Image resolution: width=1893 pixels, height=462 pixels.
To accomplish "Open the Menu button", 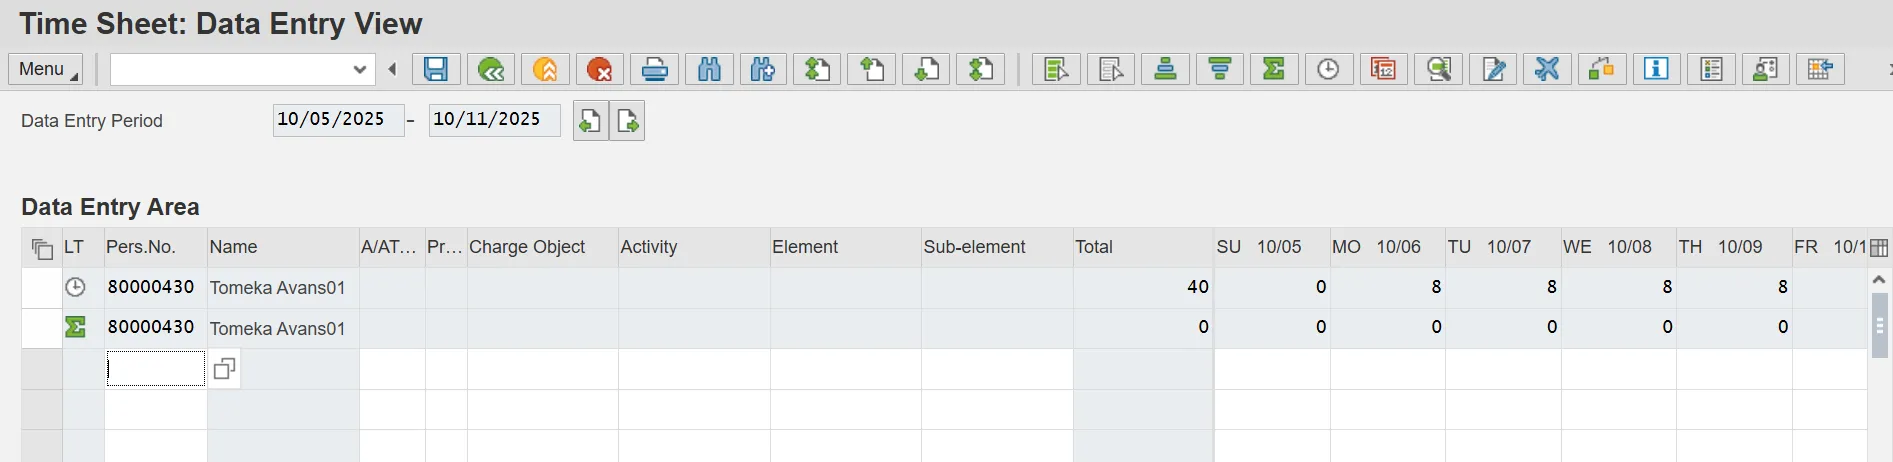I will click(46, 69).
